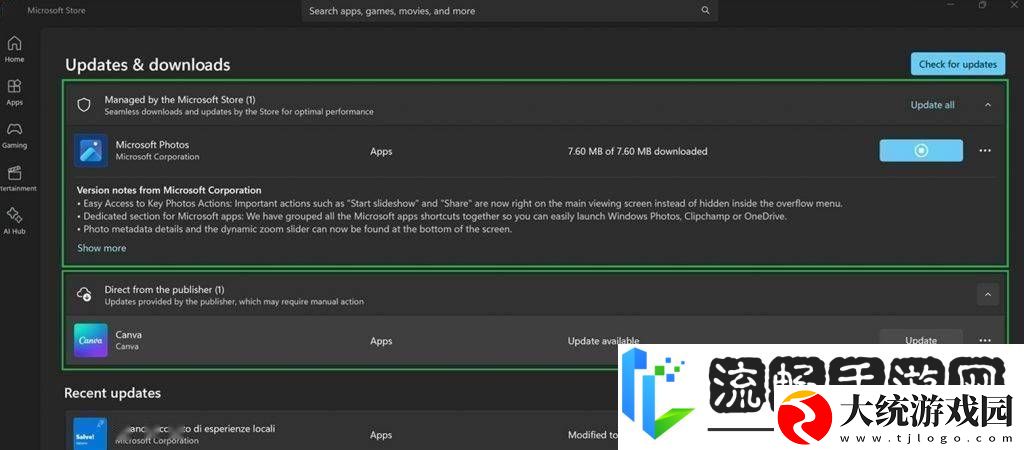Click the Updates & downloads heading
This screenshot has width=1024, height=450.
point(148,65)
